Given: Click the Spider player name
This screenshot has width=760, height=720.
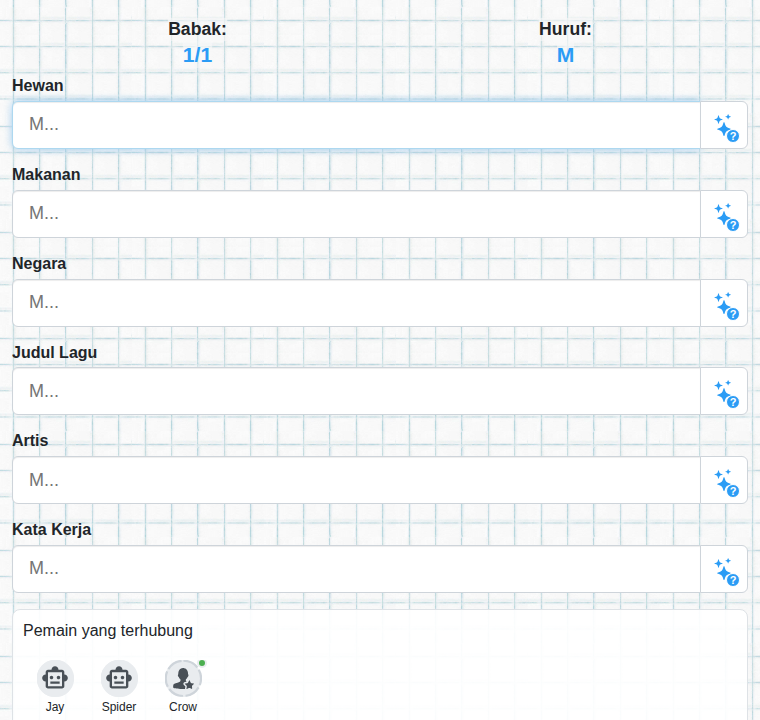Looking at the screenshot, I should (x=119, y=707).
